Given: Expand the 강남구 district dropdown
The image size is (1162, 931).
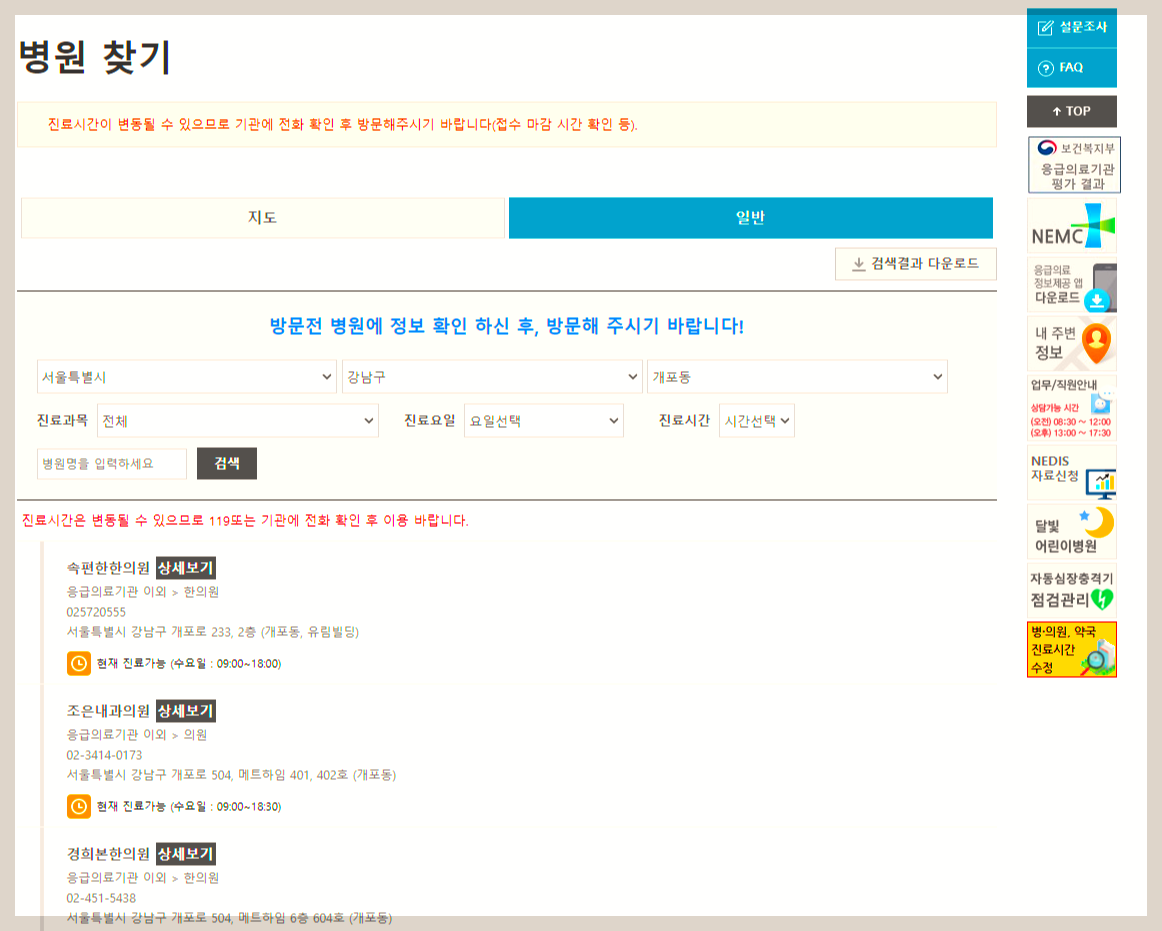Looking at the screenshot, I should pyautogui.click(x=492, y=376).
